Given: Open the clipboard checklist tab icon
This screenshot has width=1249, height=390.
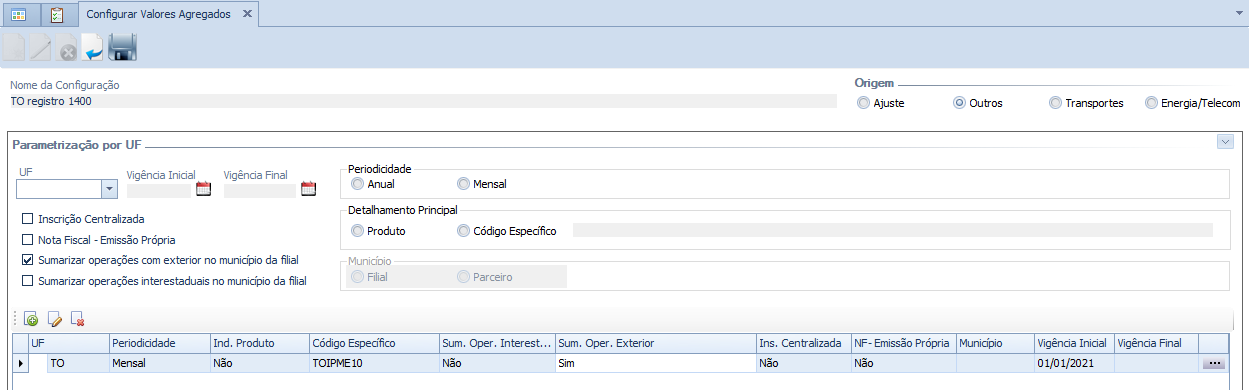Looking at the screenshot, I should click(x=57, y=14).
